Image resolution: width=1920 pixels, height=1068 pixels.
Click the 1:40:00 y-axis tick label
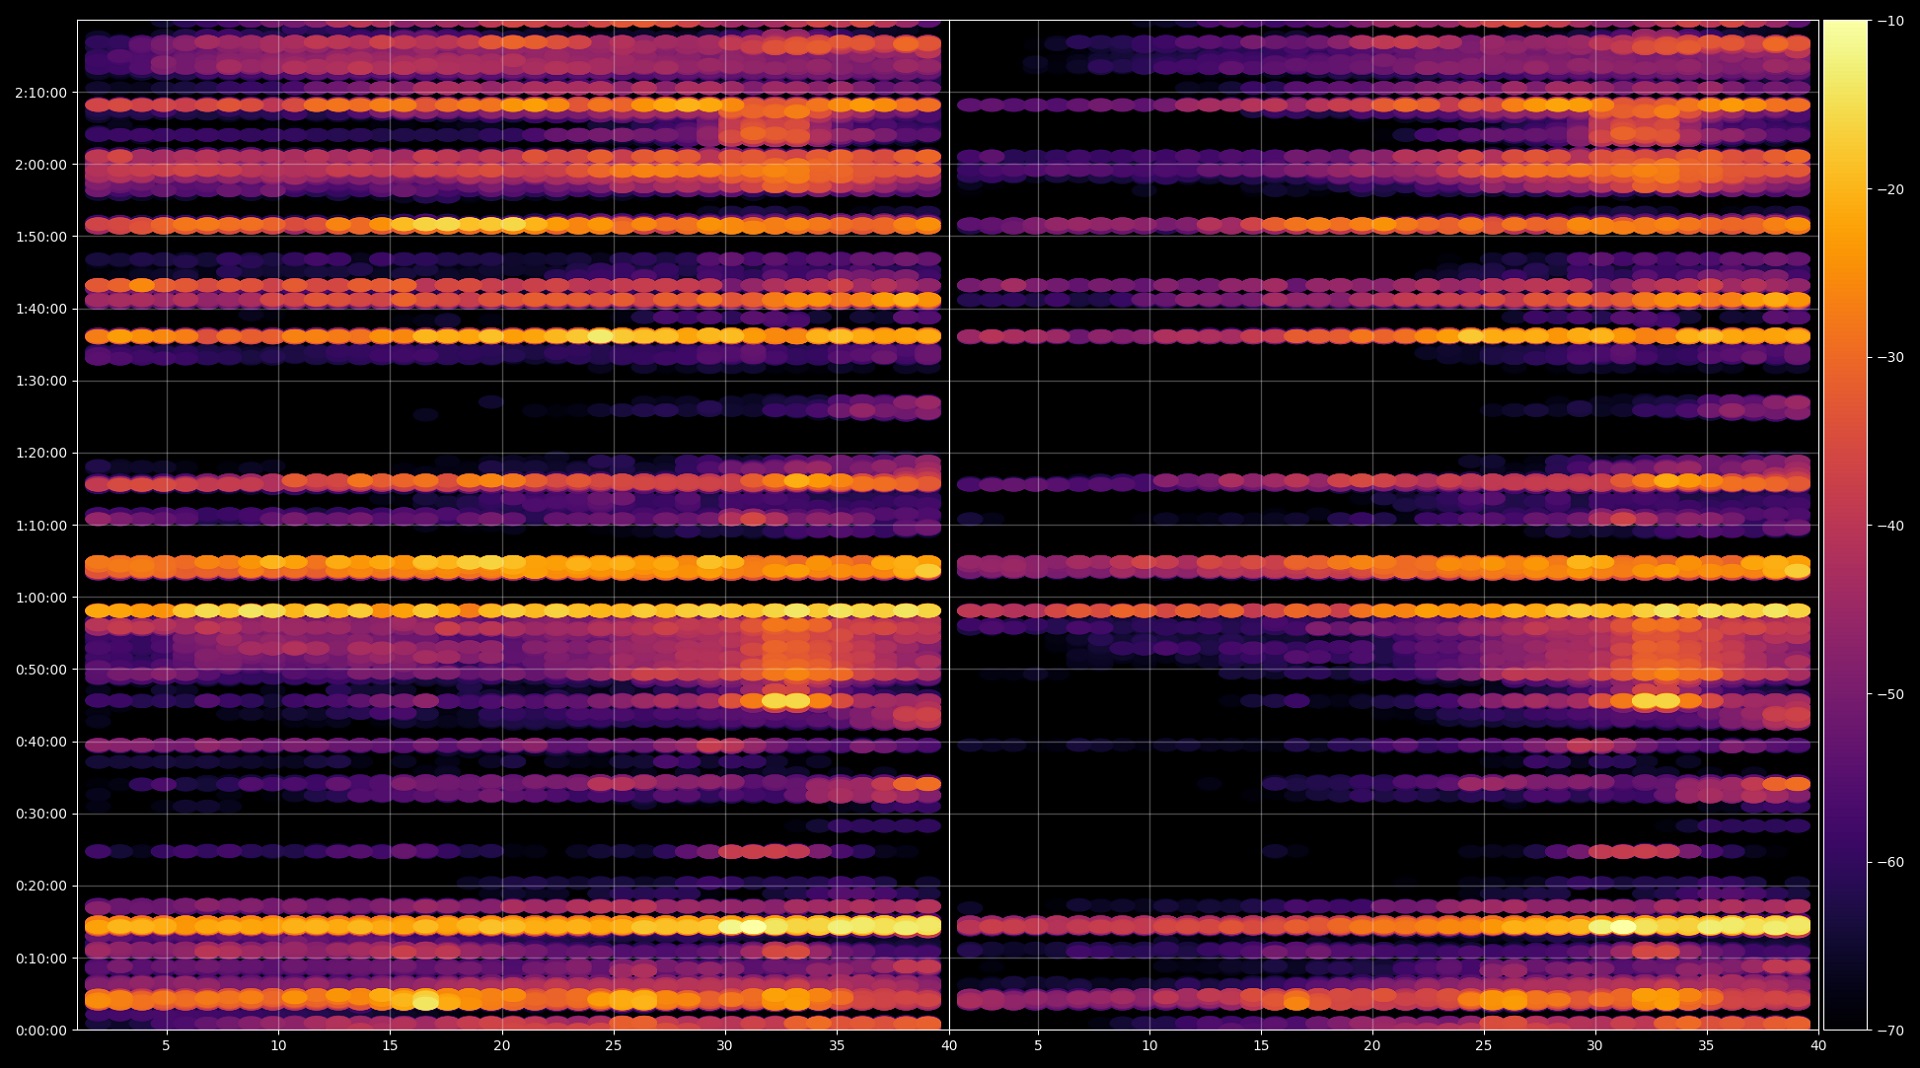[41, 309]
